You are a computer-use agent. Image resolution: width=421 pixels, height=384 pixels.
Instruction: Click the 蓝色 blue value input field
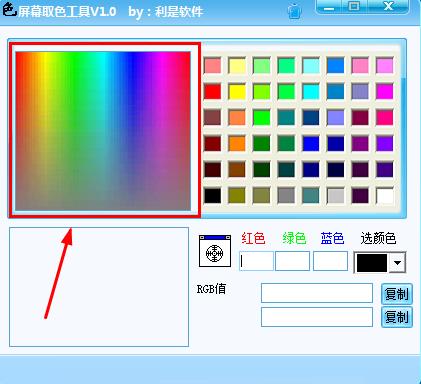click(x=330, y=261)
